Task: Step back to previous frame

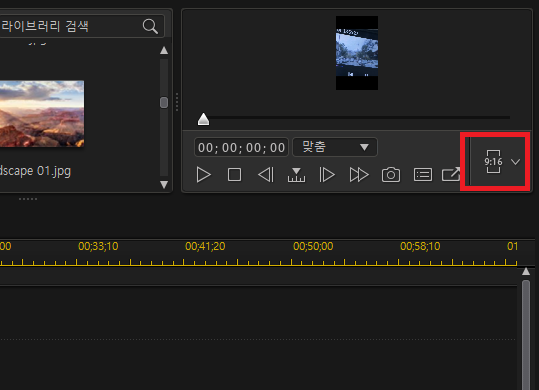Action: coord(266,175)
